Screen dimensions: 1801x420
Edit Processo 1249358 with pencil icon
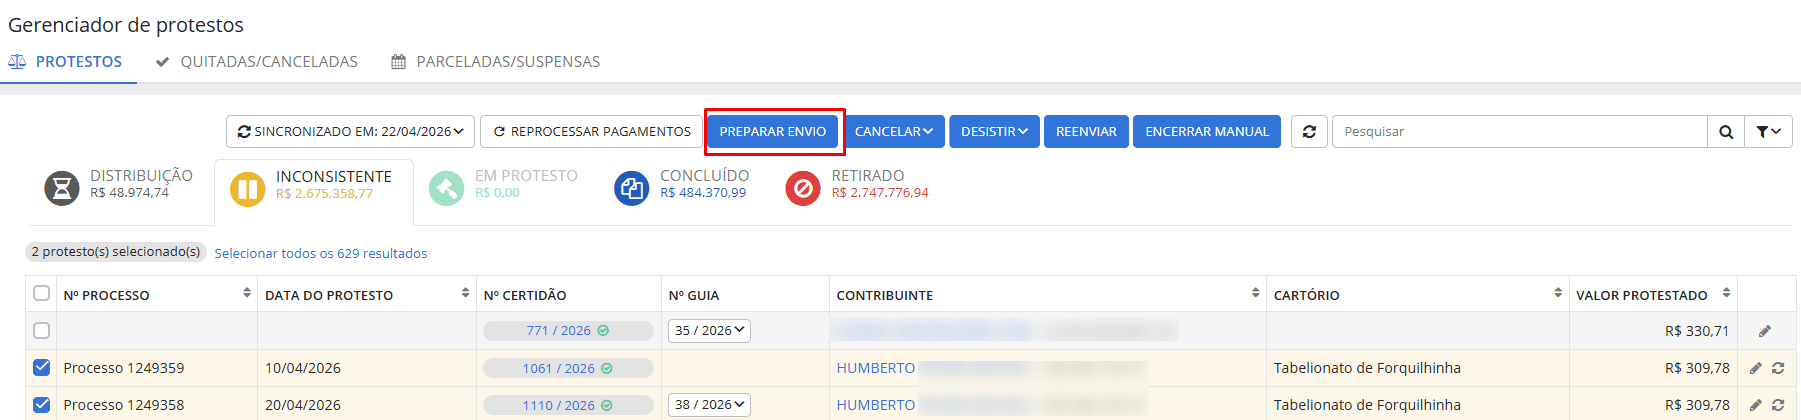(x=1755, y=405)
